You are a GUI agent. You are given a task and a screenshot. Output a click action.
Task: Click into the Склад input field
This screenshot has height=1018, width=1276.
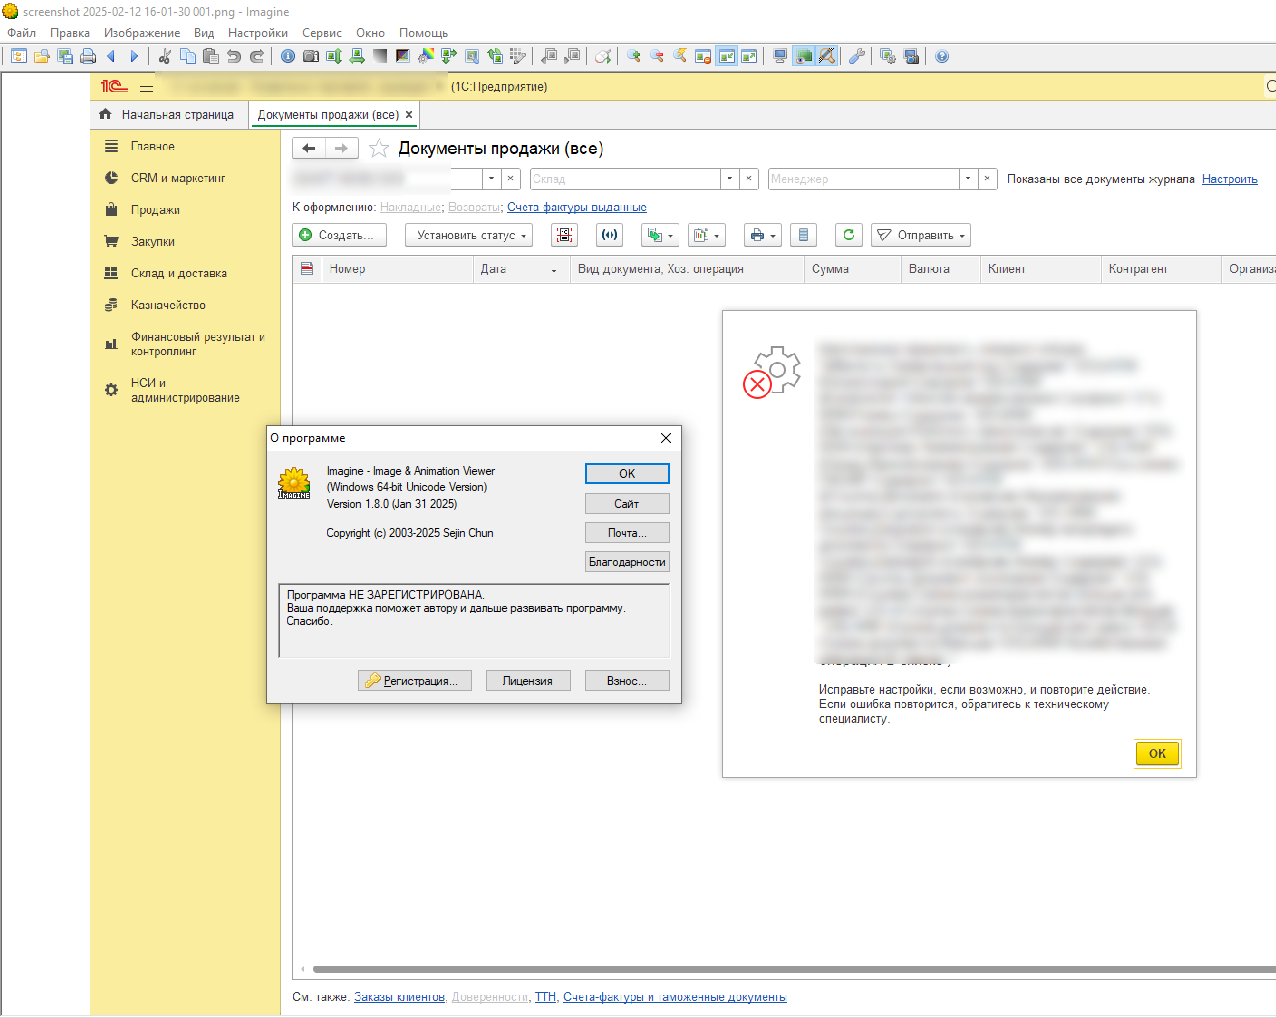tap(625, 179)
